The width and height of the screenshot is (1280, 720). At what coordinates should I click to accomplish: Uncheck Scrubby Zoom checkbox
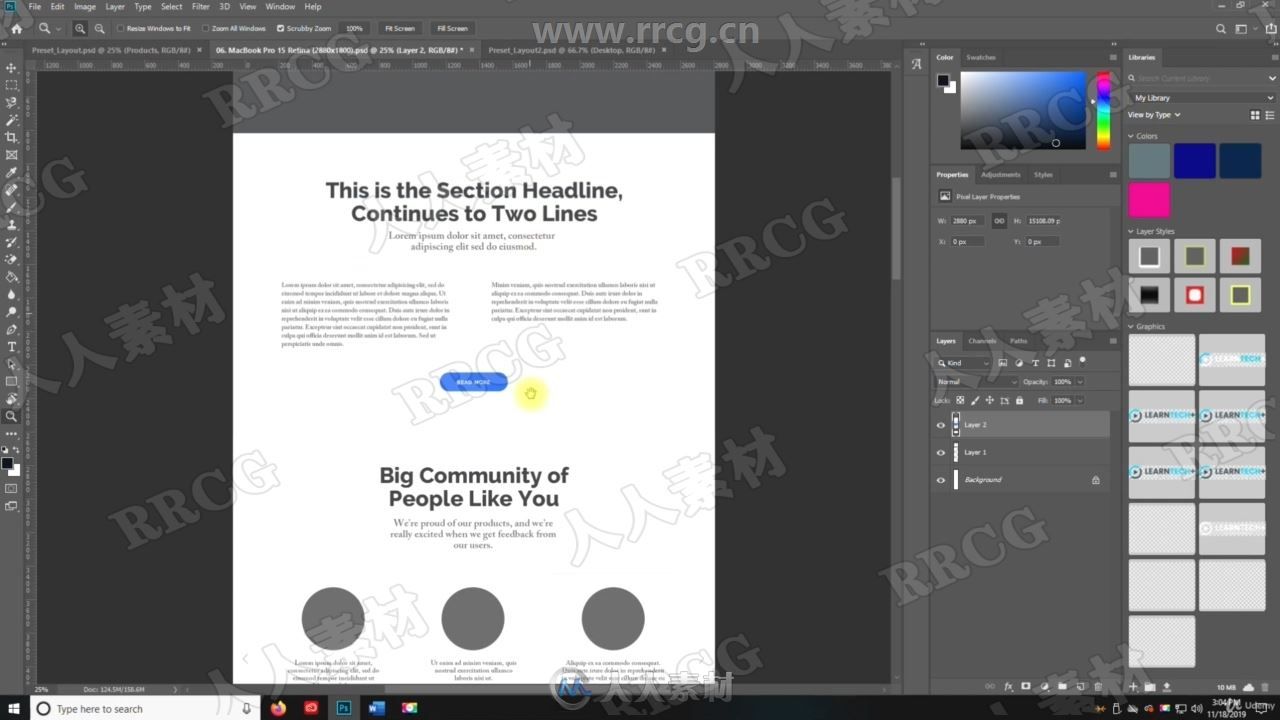click(x=280, y=28)
